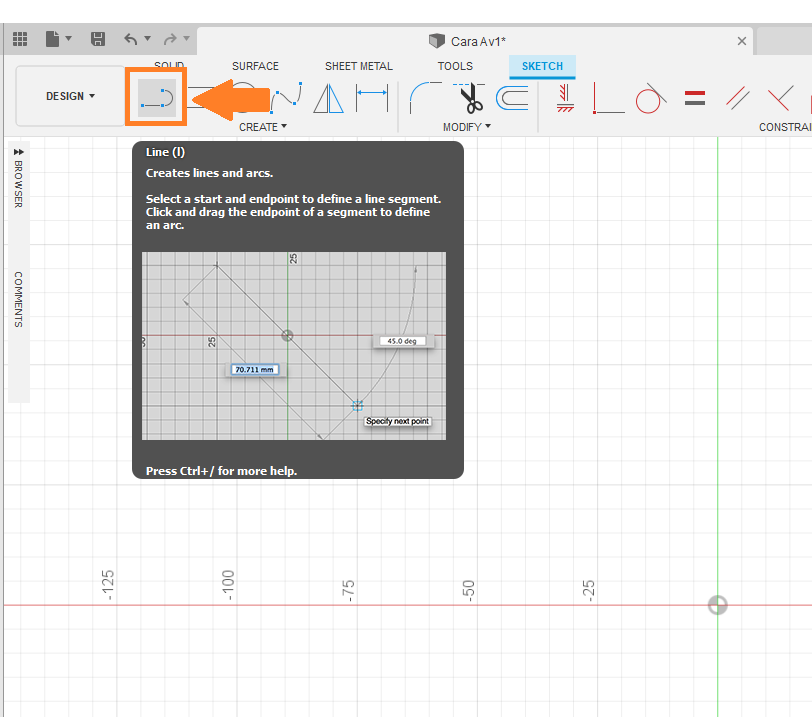812x717 pixels.
Task: Apply the Tangent constraint
Action: click(x=650, y=98)
